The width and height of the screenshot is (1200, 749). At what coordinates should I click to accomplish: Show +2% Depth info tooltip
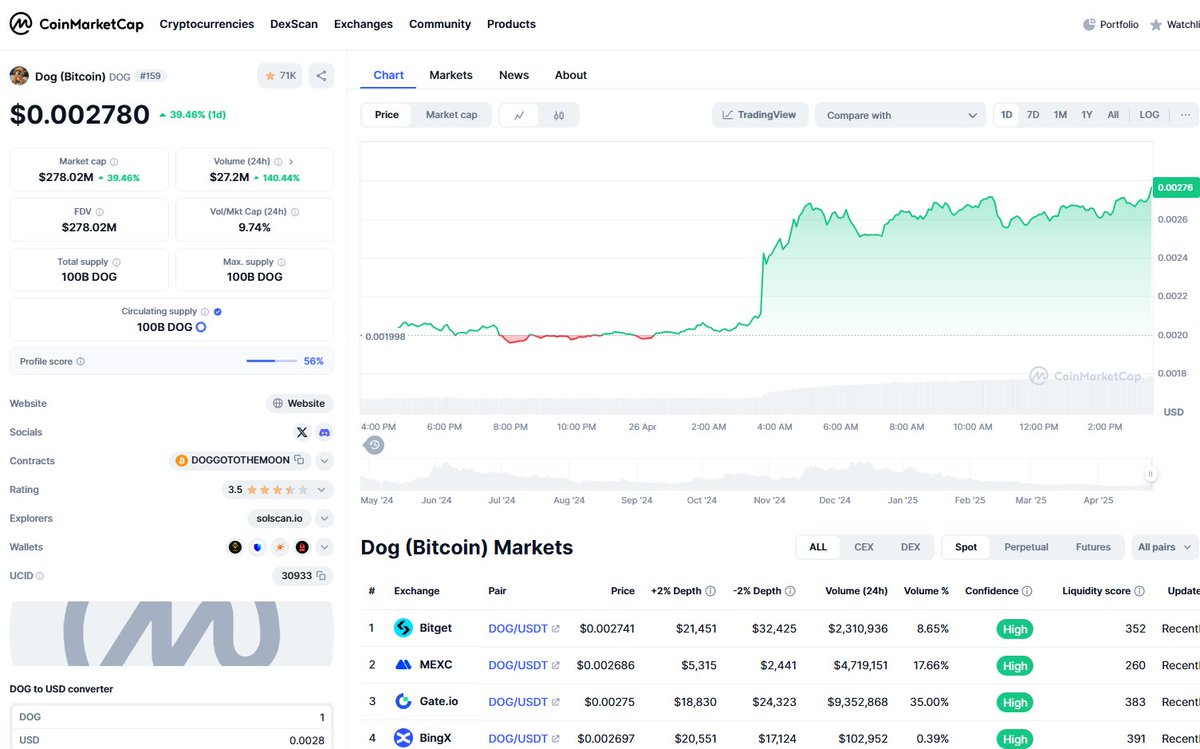[711, 591]
